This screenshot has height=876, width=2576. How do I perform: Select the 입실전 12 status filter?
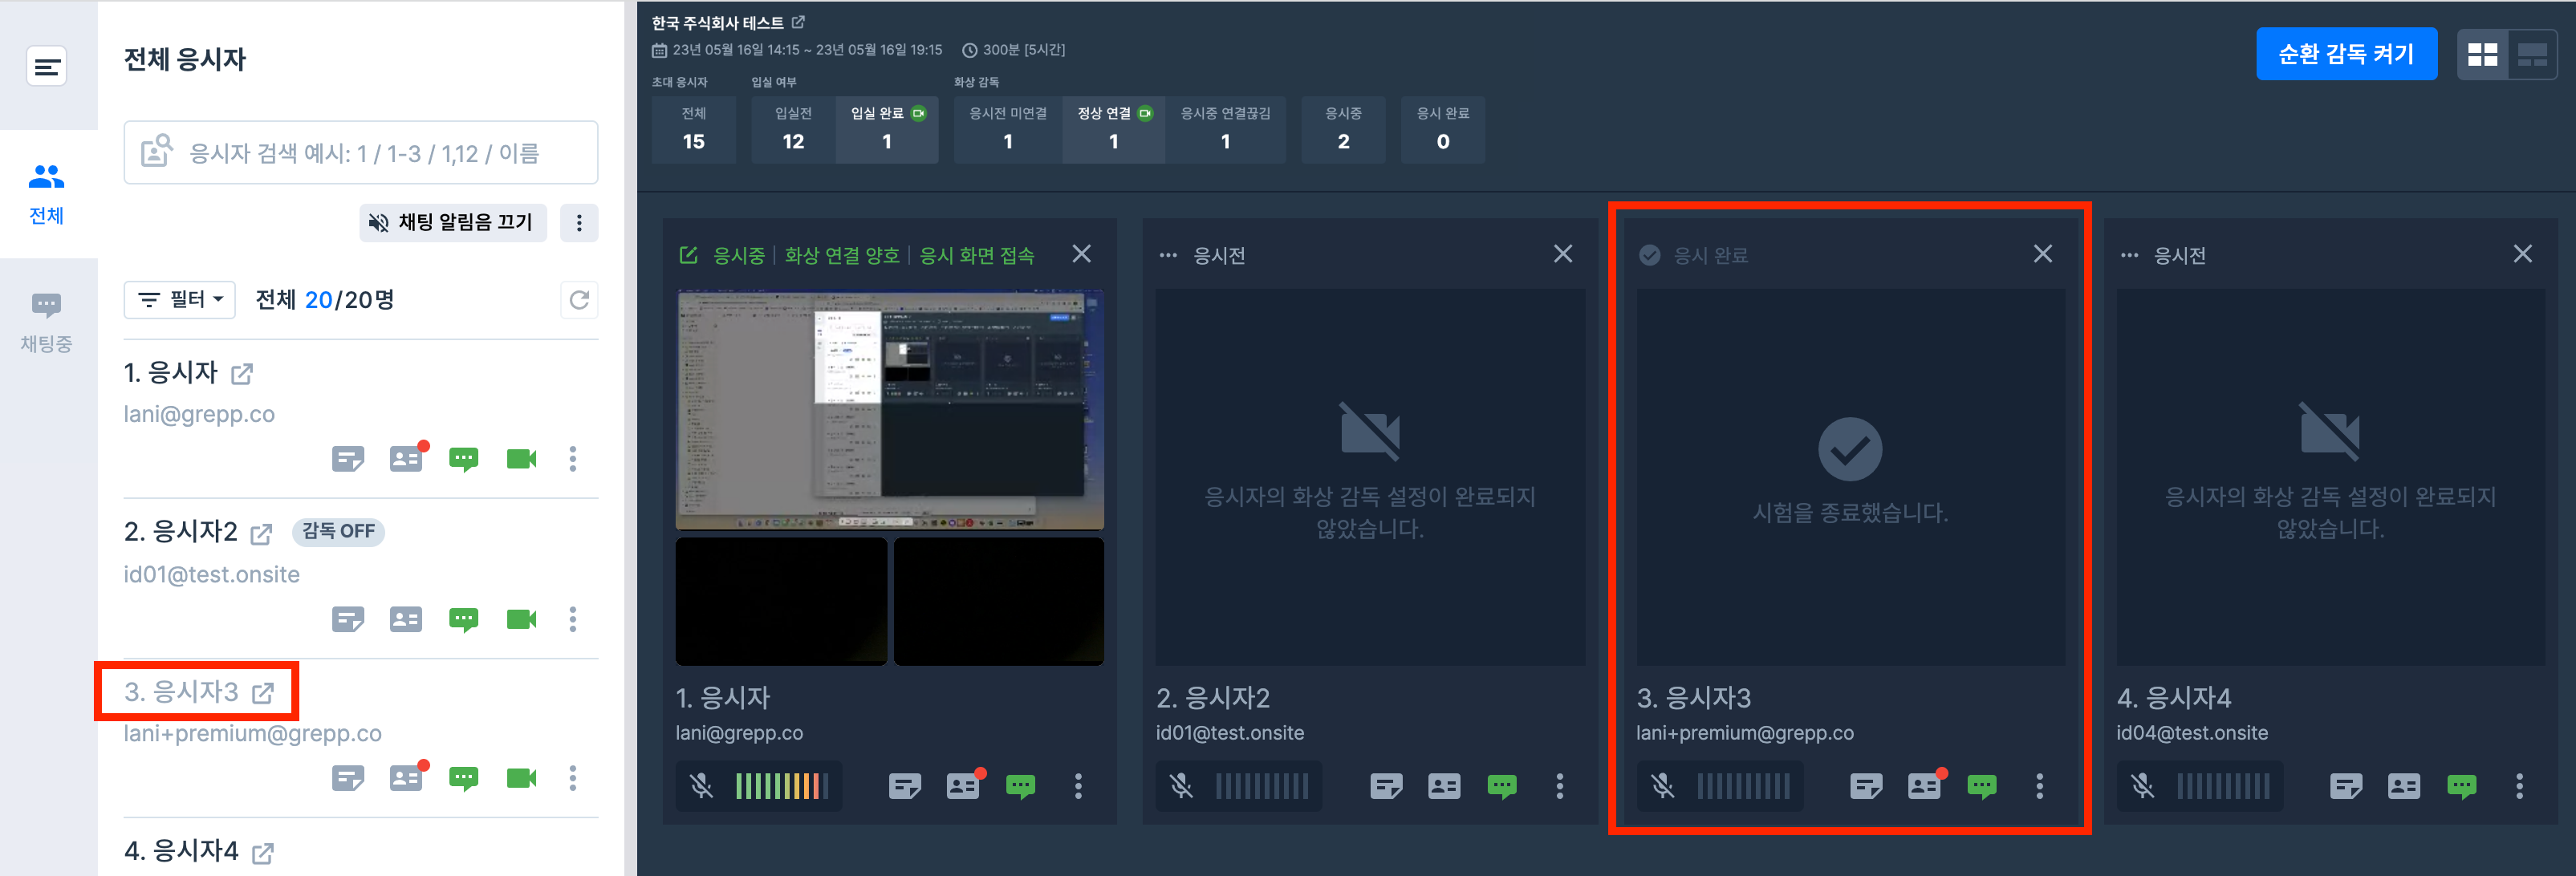tap(793, 129)
